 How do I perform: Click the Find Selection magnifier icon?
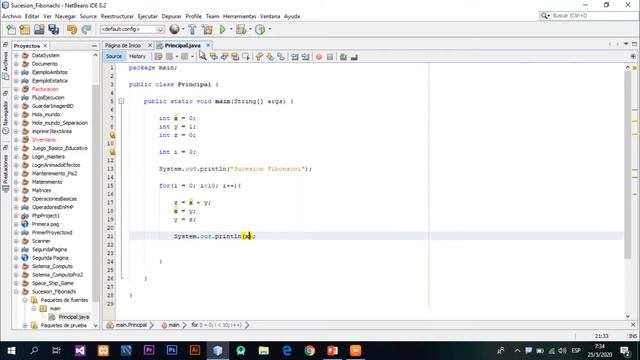pyautogui.click(x=202, y=57)
